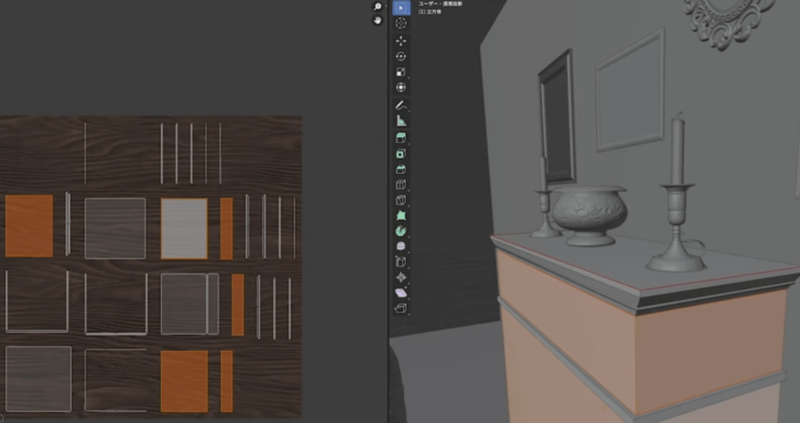This screenshot has height=423, width=800.
Task: Click the magnifier zoom view icon
Action: (x=377, y=7)
